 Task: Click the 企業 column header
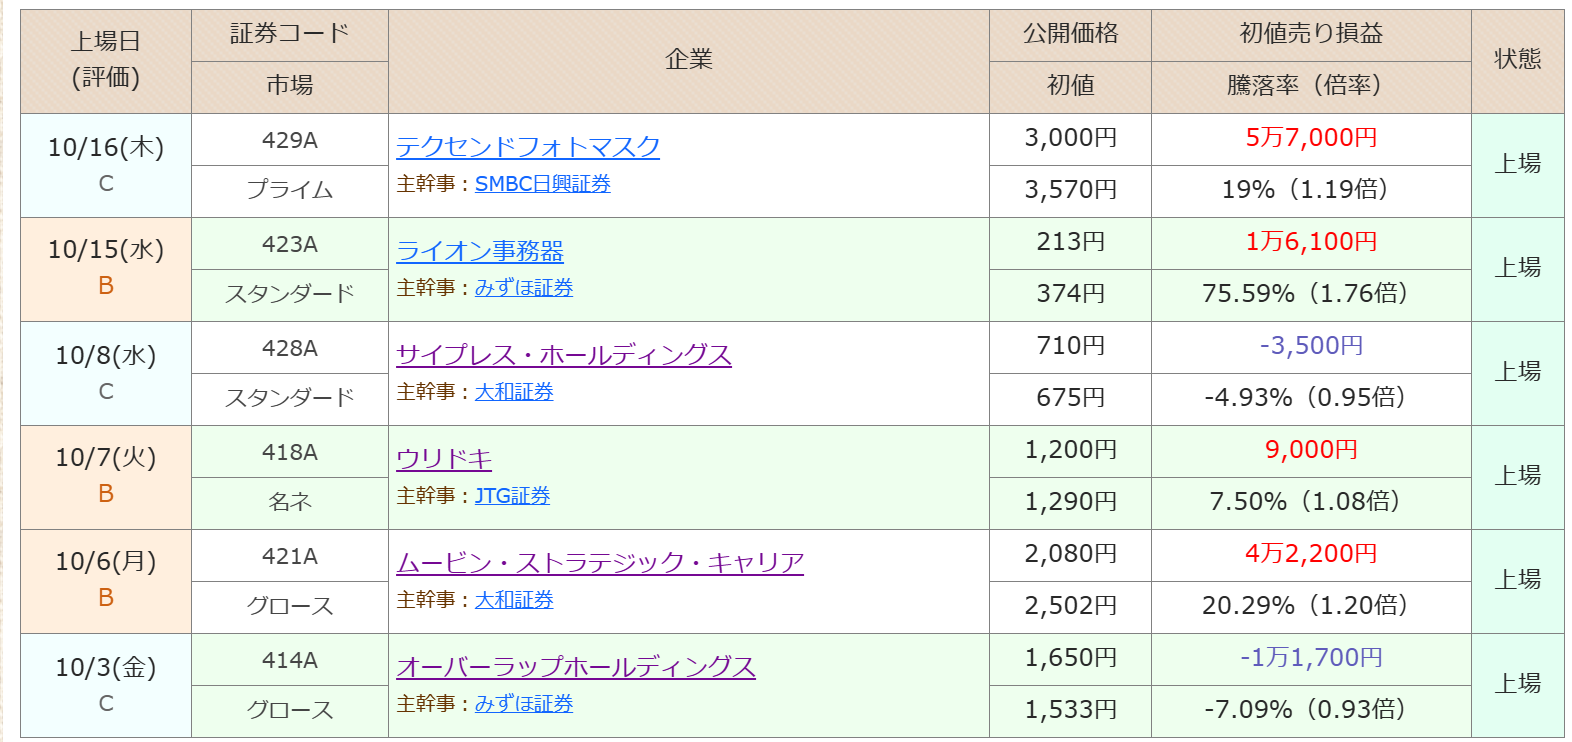pos(688,60)
